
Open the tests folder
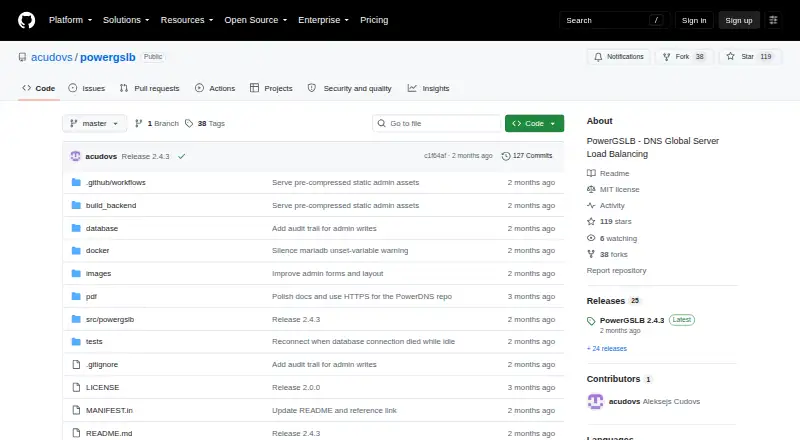pos(94,341)
